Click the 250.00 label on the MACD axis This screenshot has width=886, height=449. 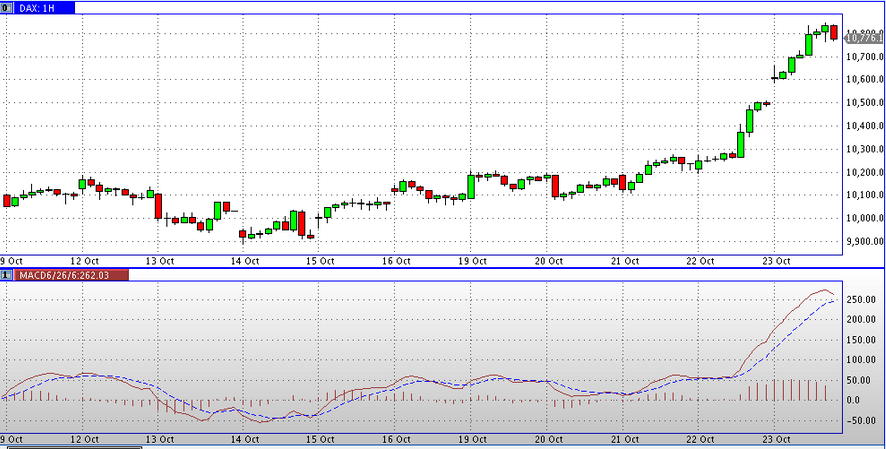[860, 299]
